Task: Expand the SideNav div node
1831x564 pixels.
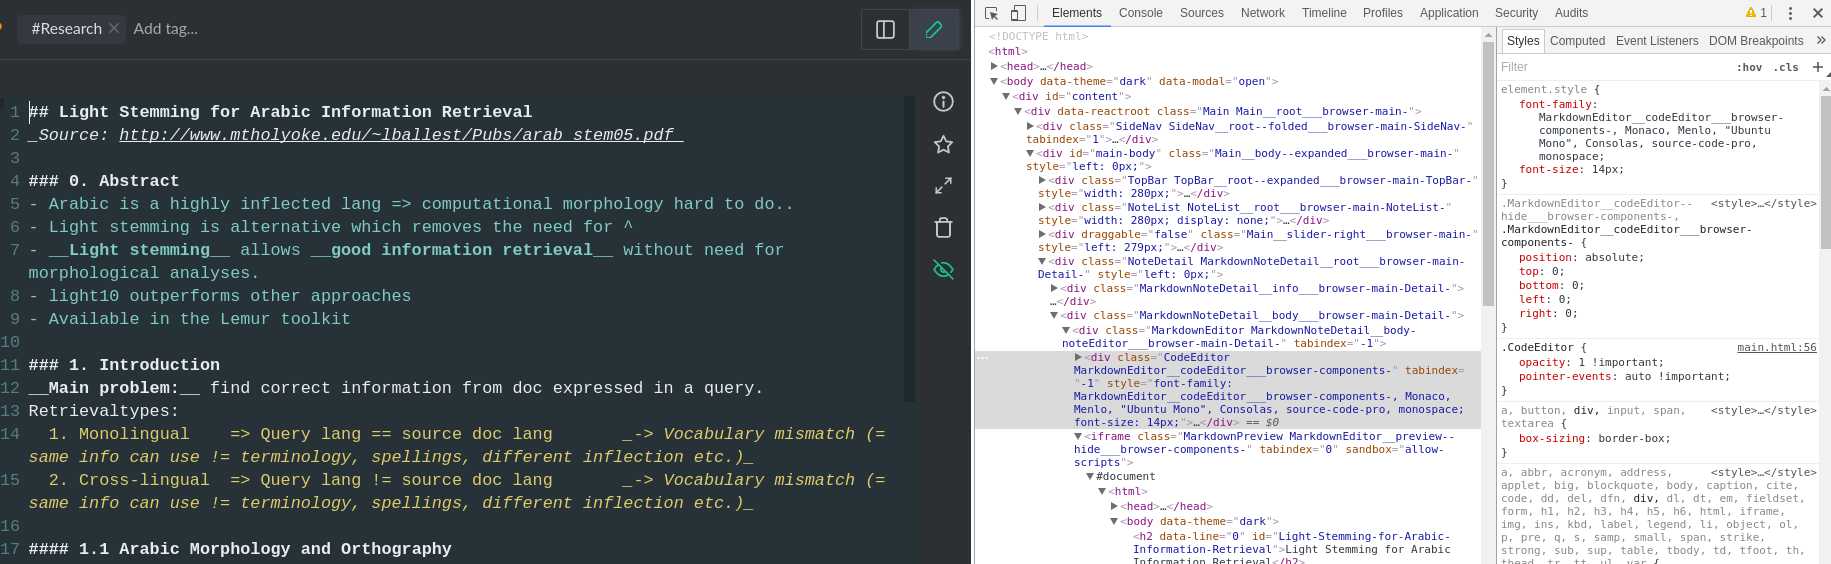Action: [1030, 126]
